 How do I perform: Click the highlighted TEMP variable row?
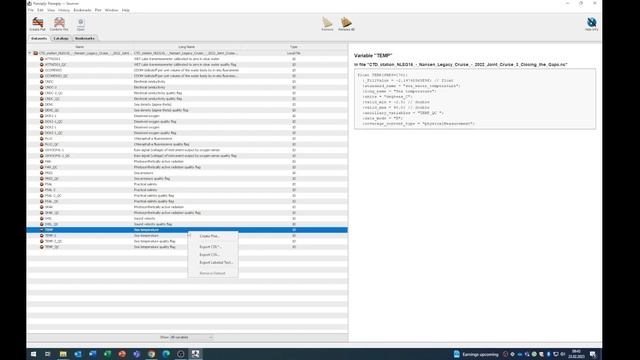(x=187, y=230)
